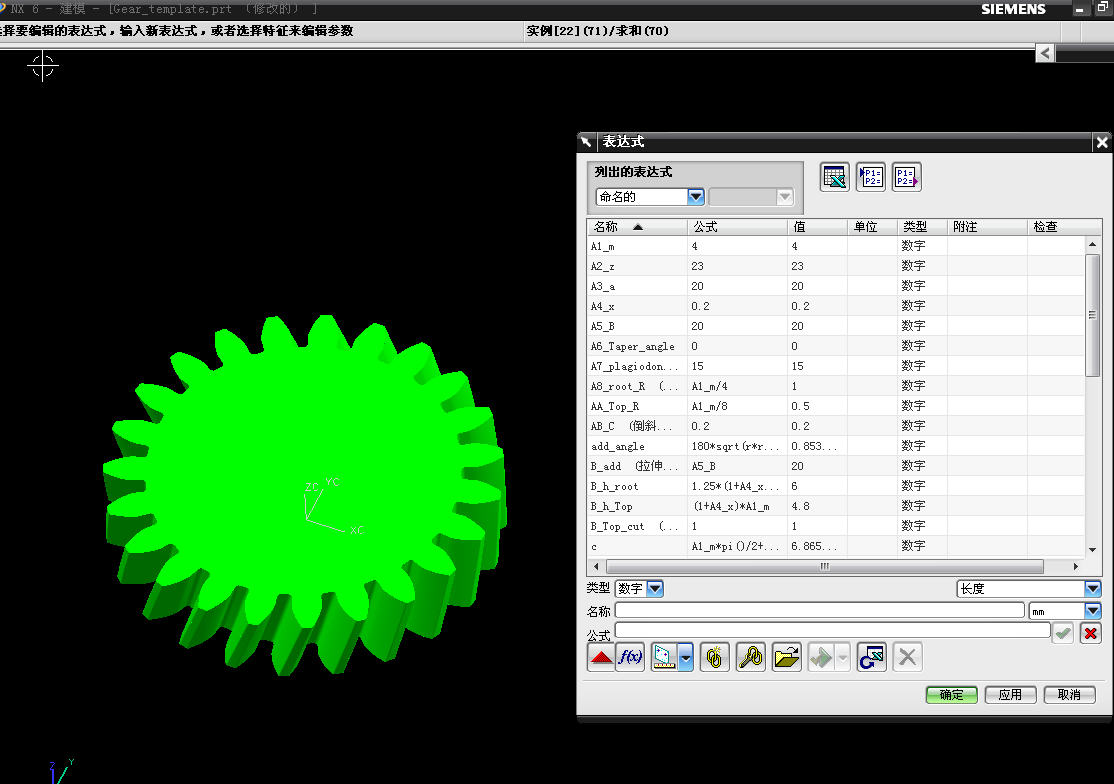1114x784 pixels.
Task: Open the requirements check dropdown arrow
Action: [843, 657]
